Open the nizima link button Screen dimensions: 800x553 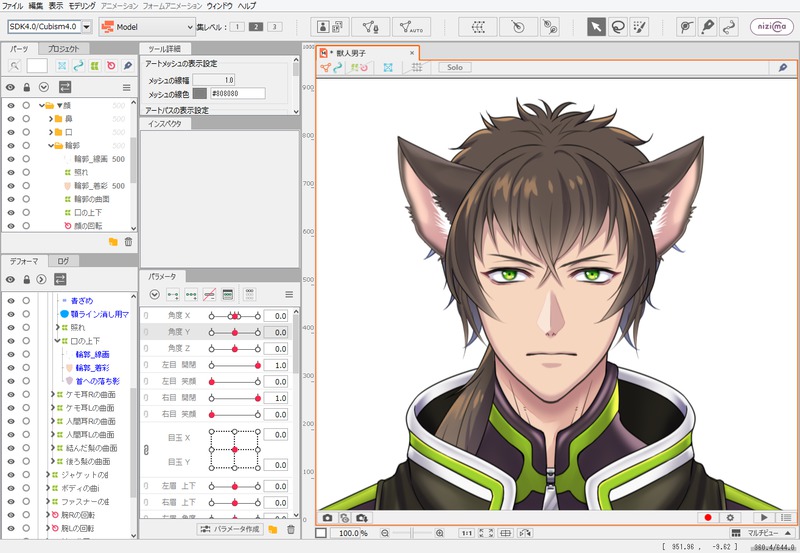(x=771, y=27)
